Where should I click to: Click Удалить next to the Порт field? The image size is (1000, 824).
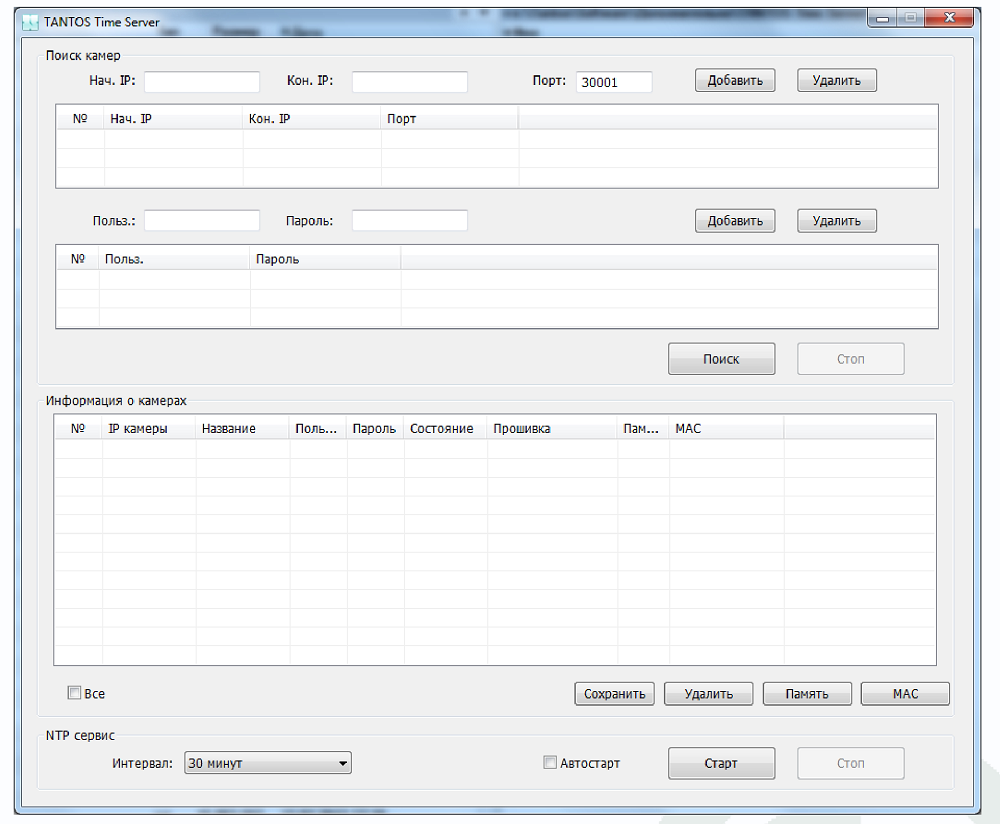(x=837, y=80)
